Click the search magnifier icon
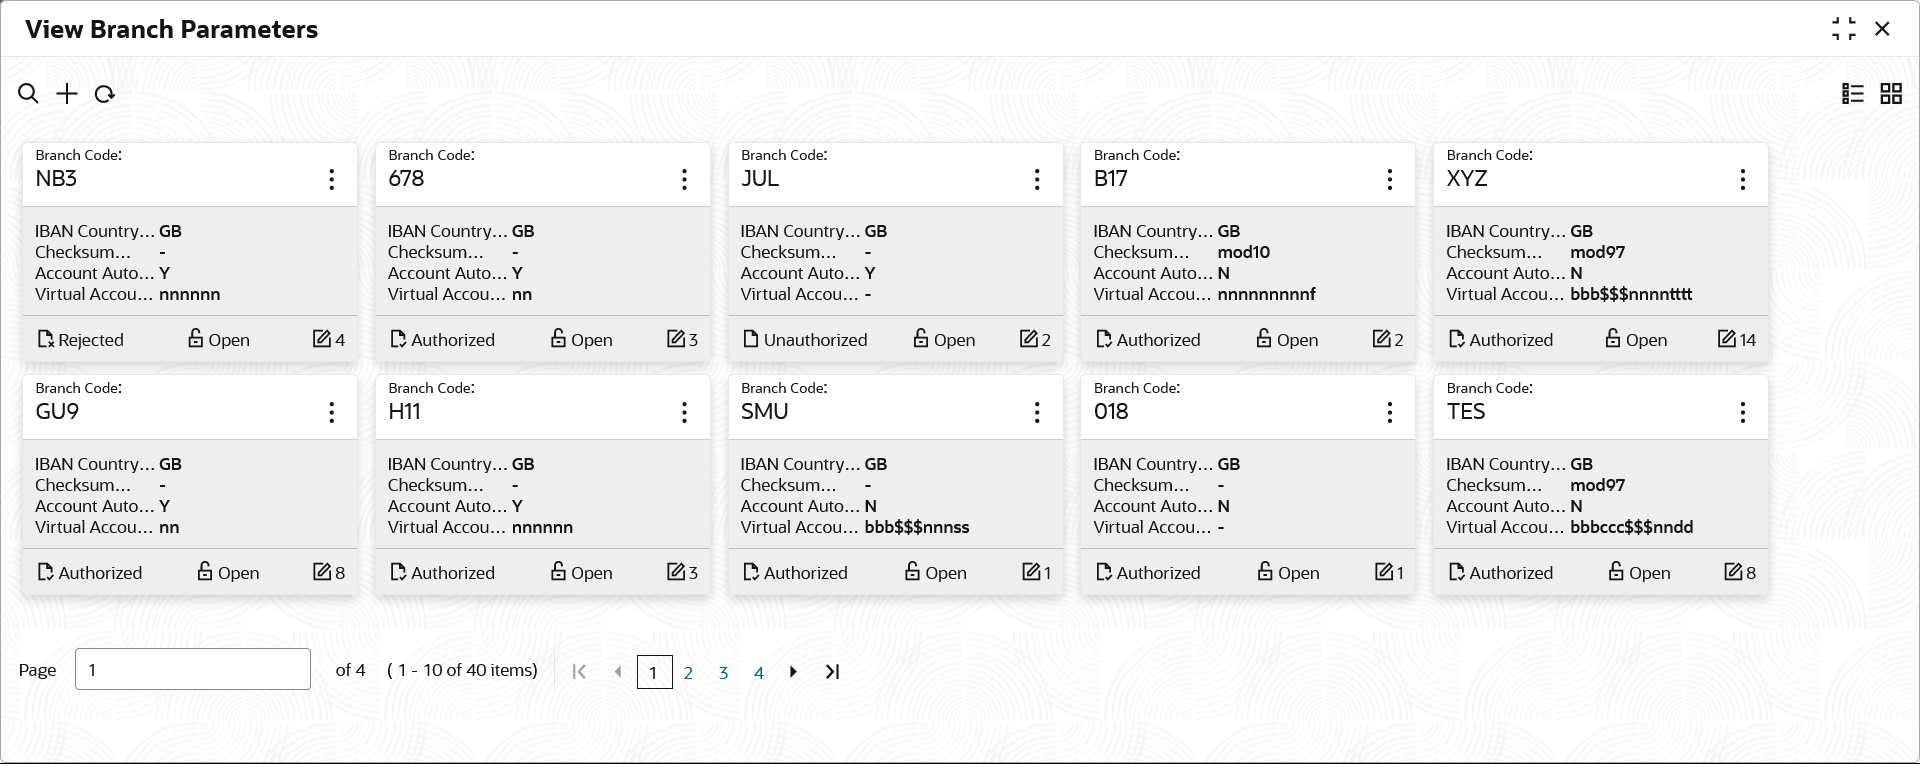The height and width of the screenshot is (764, 1920). (28, 94)
